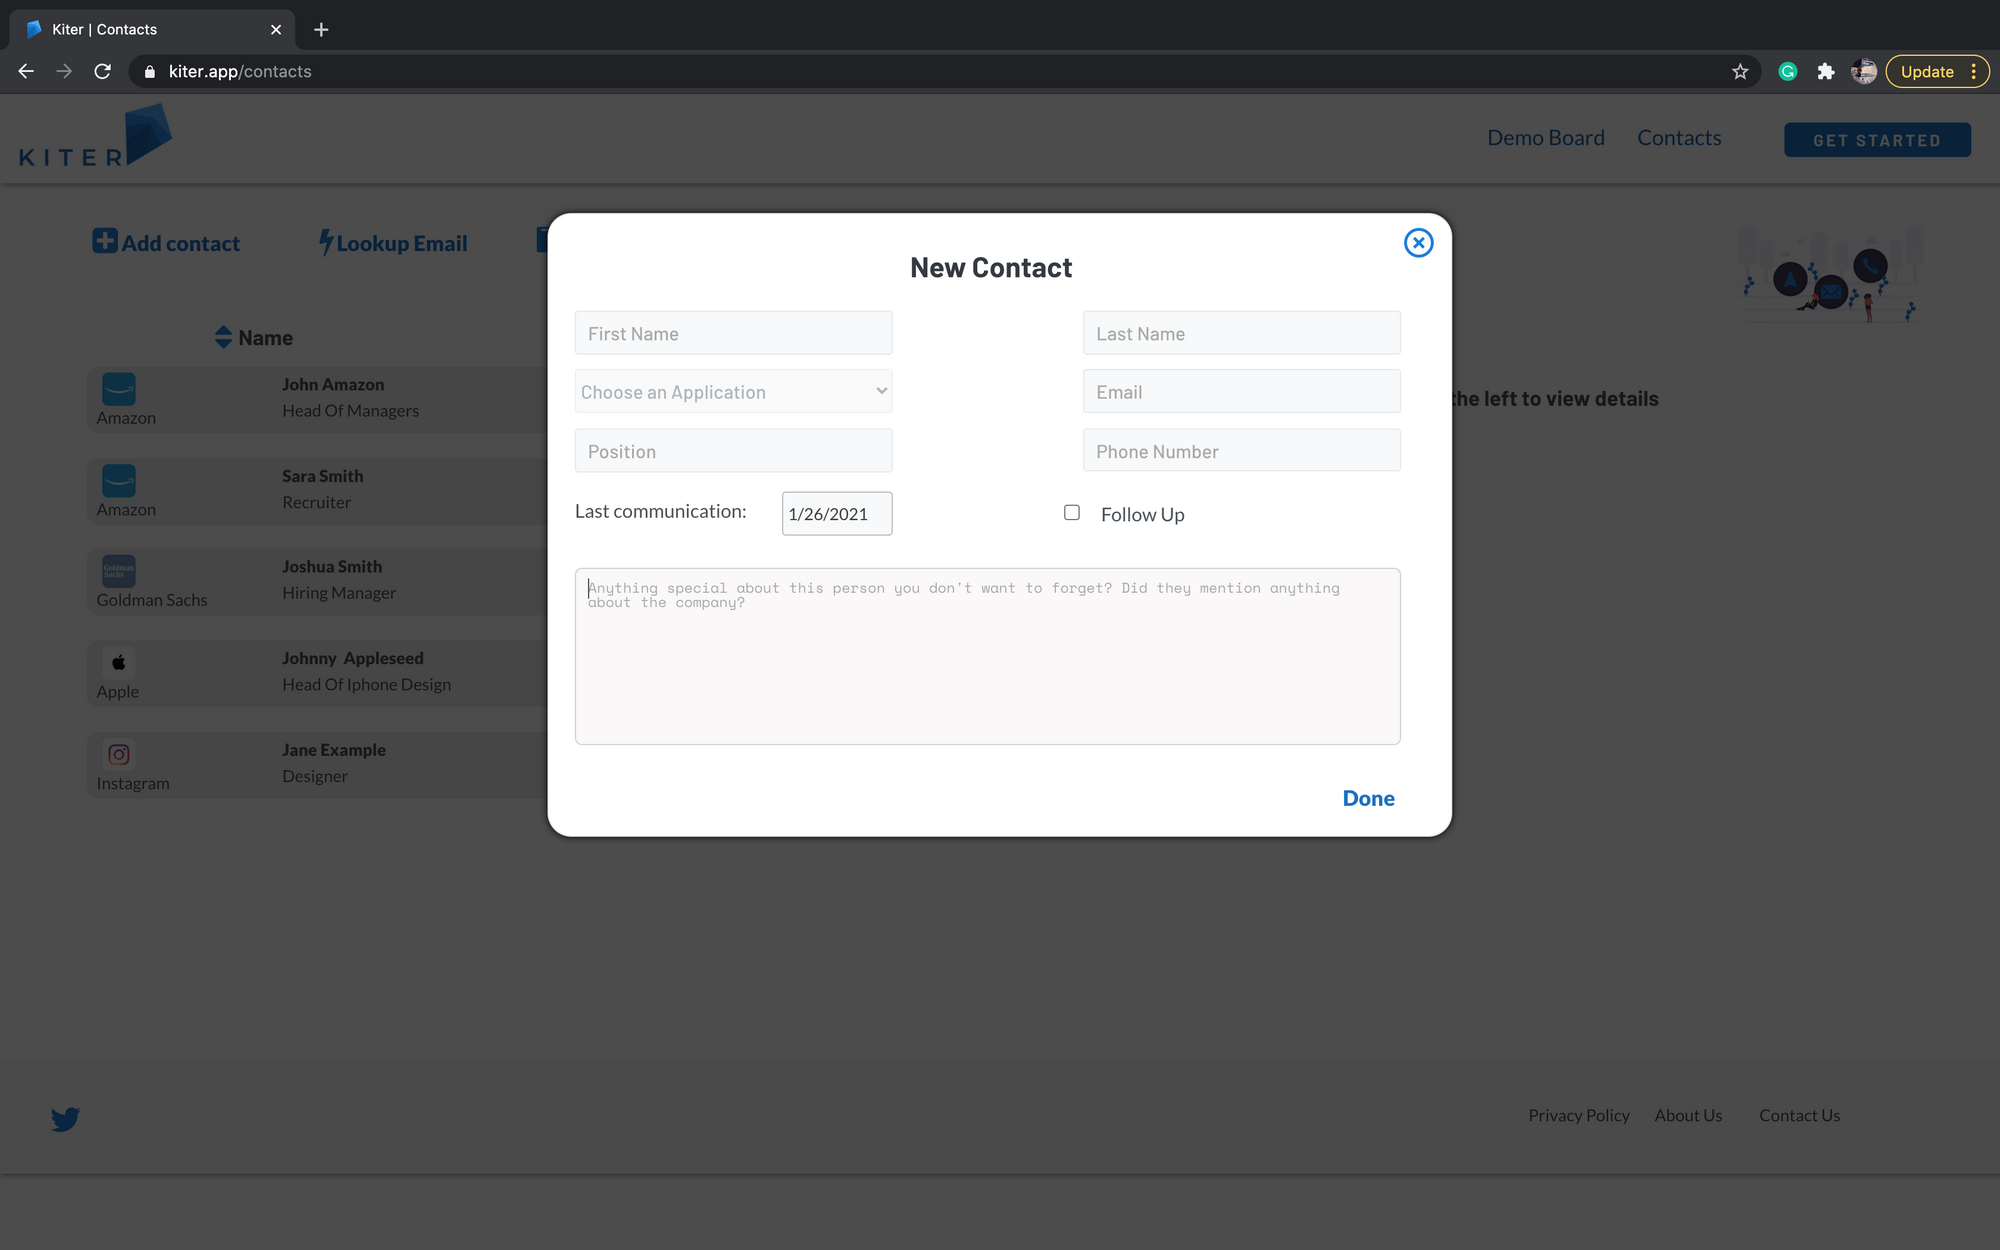Click the First Name field
This screenshot has width=2000, height=1250.
click(x=733, y=333)
